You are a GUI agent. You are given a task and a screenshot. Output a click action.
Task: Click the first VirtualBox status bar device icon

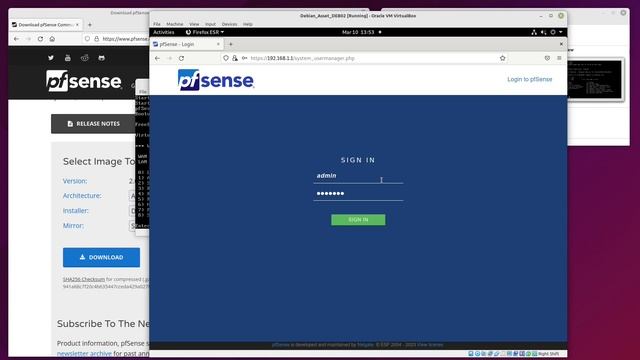(x=471, y=354)
